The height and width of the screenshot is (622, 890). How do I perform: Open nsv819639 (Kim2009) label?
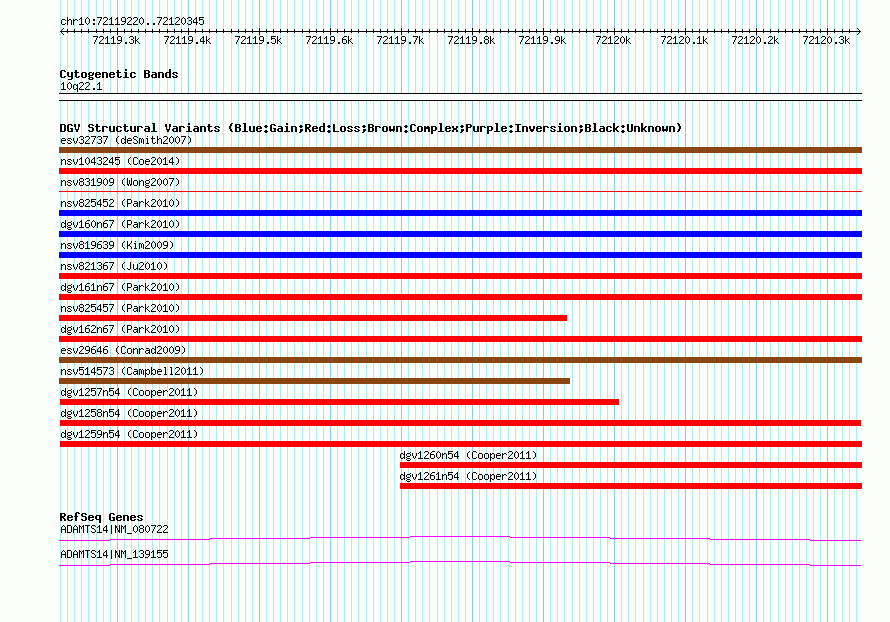coord(117,245)
